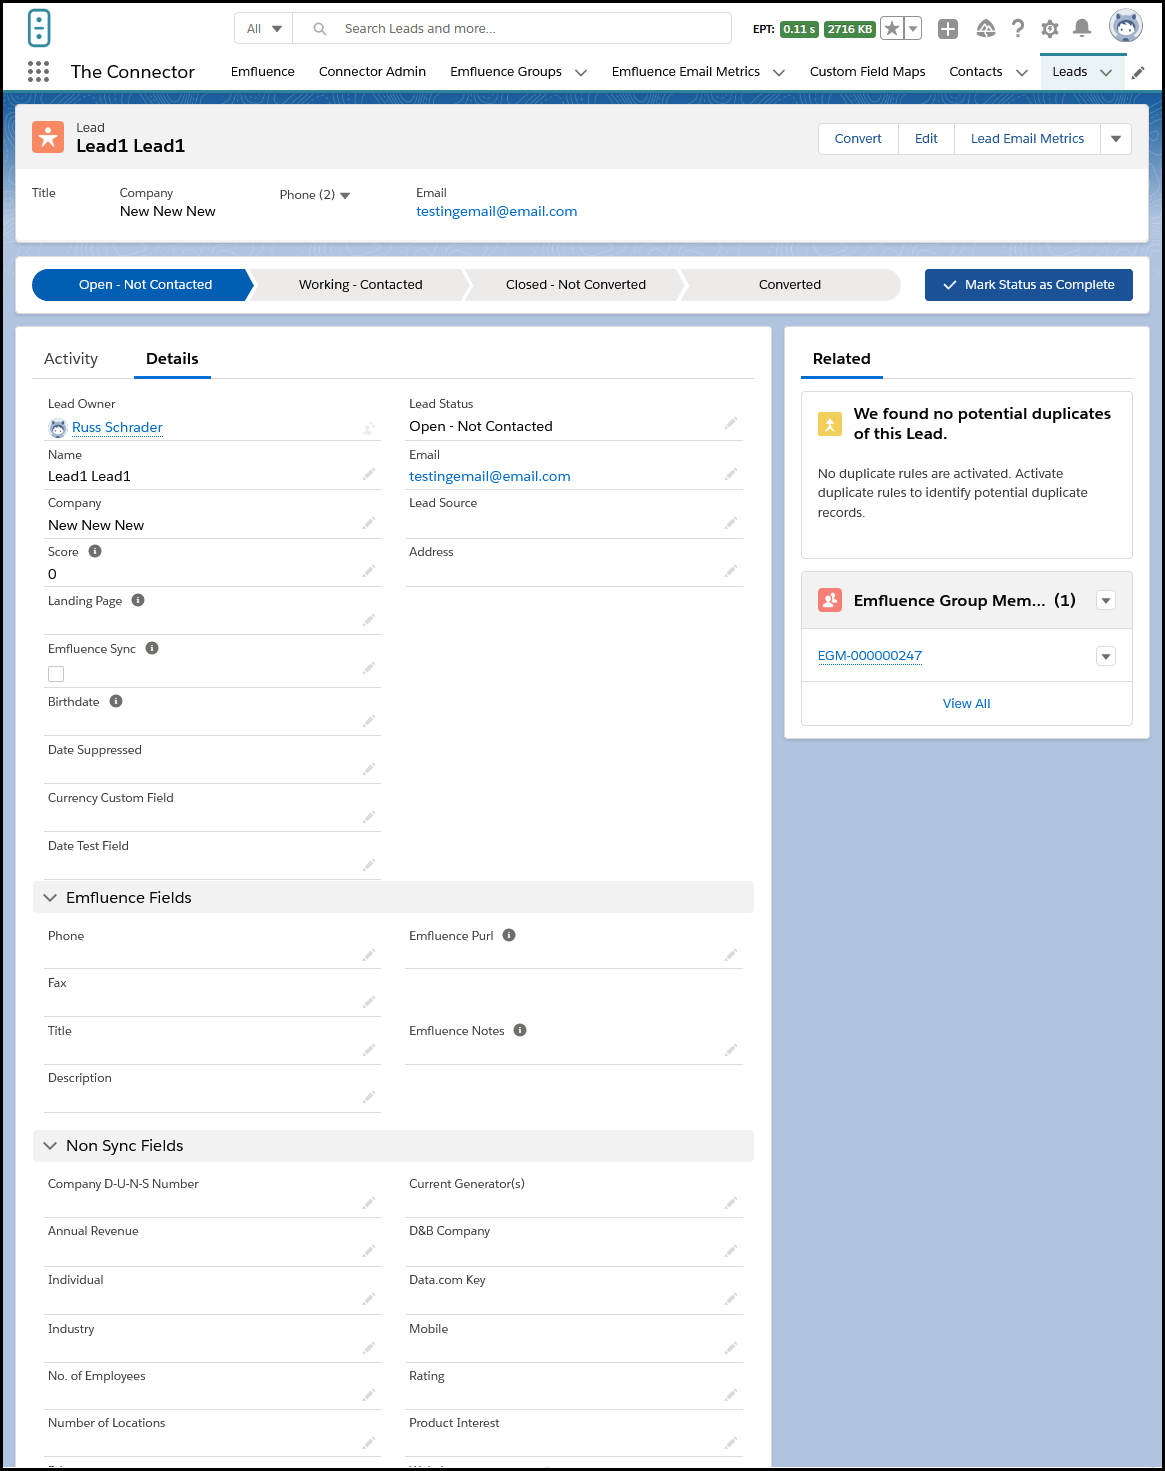Toggle the Emfluence Sync checkbox
This screenshot has height=1471, width=1165.
pyautogui.click(x=56, y=674)
